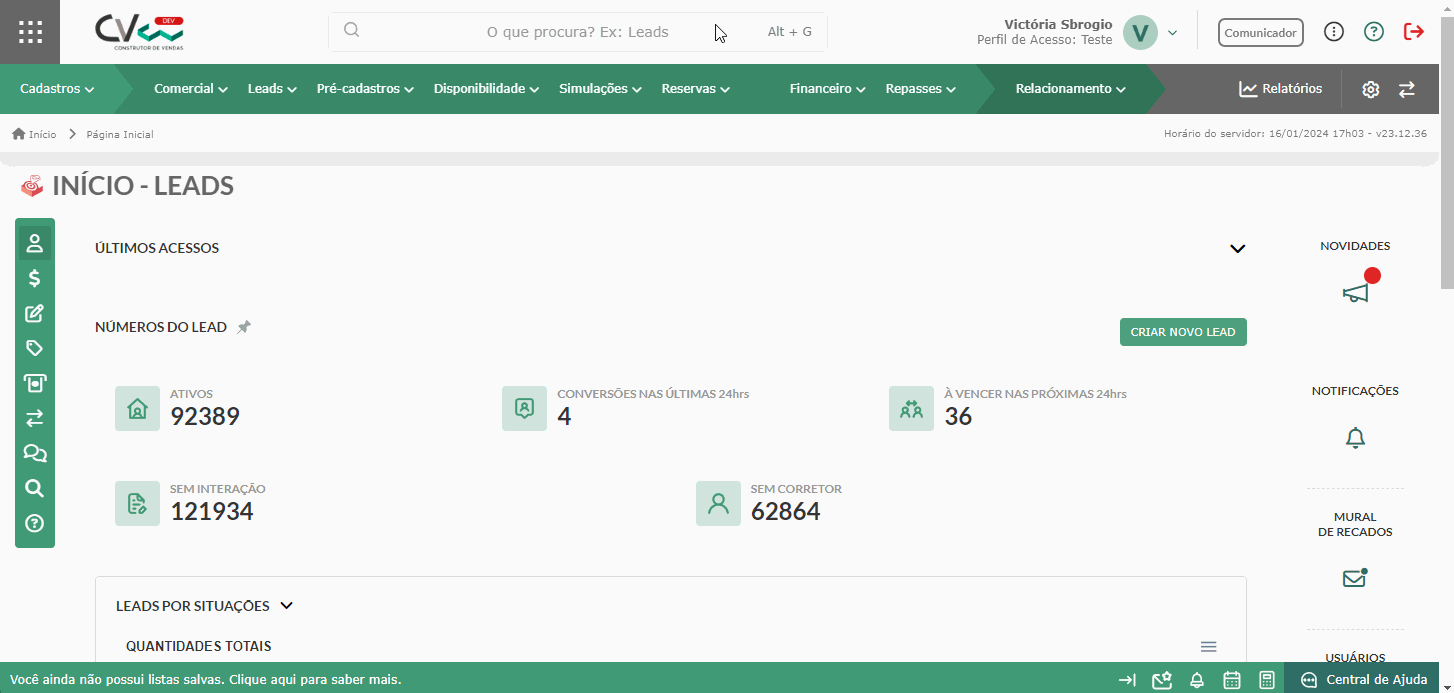The width and height of the screenshot is (1454, 693).
Task: Expand the Cadastros menu
Action: pos(57,89)
